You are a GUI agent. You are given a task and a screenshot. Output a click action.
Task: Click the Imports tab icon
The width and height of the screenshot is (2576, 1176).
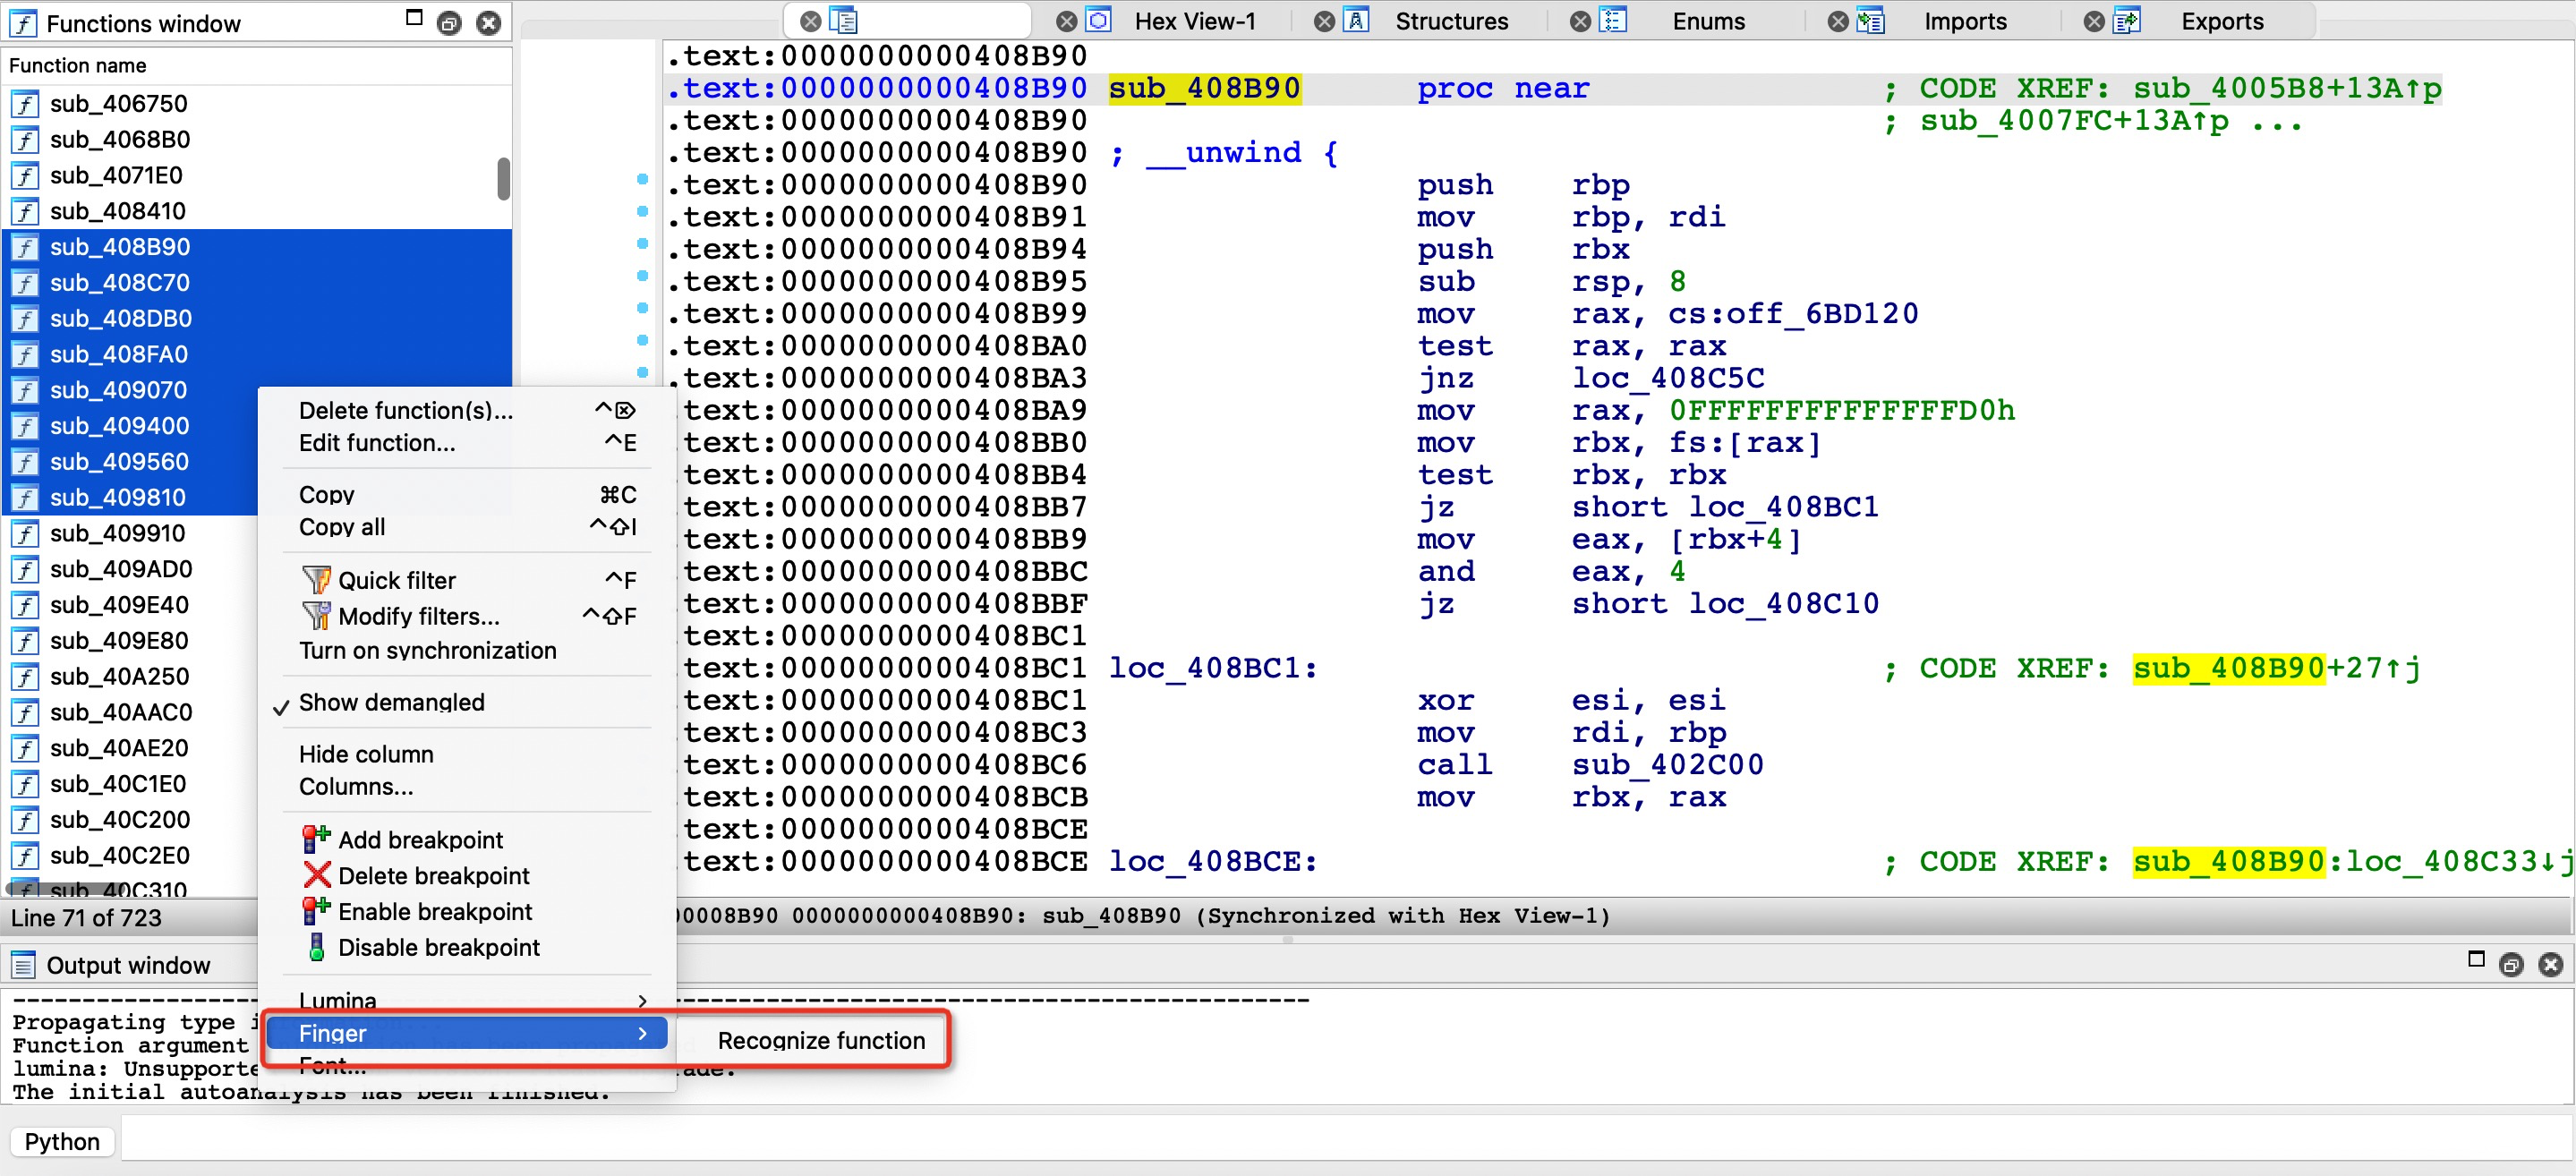(1869, 21)
